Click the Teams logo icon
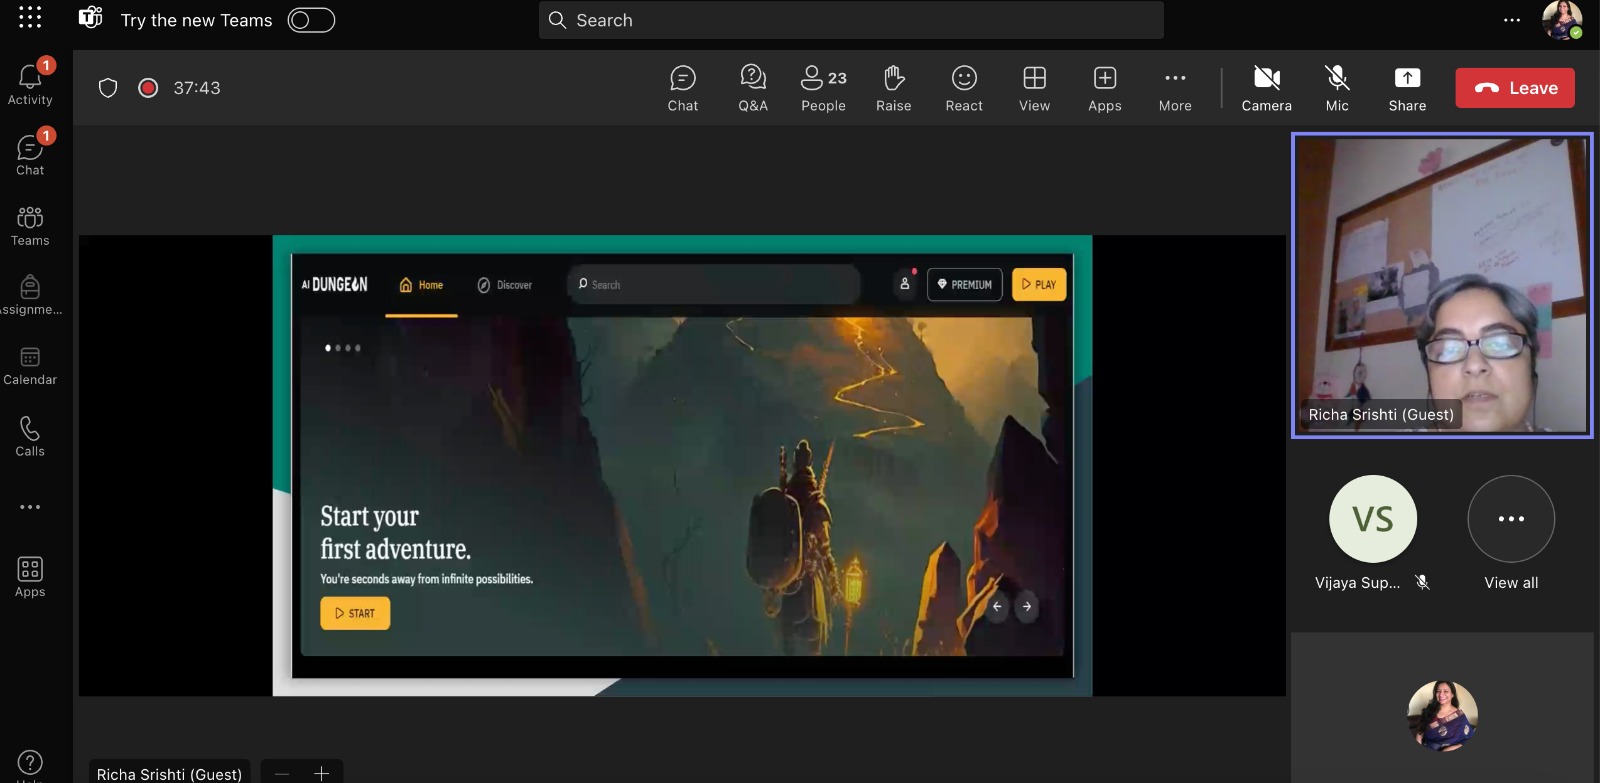Viewport: 1600px width, 783px height. click(91, 18)
